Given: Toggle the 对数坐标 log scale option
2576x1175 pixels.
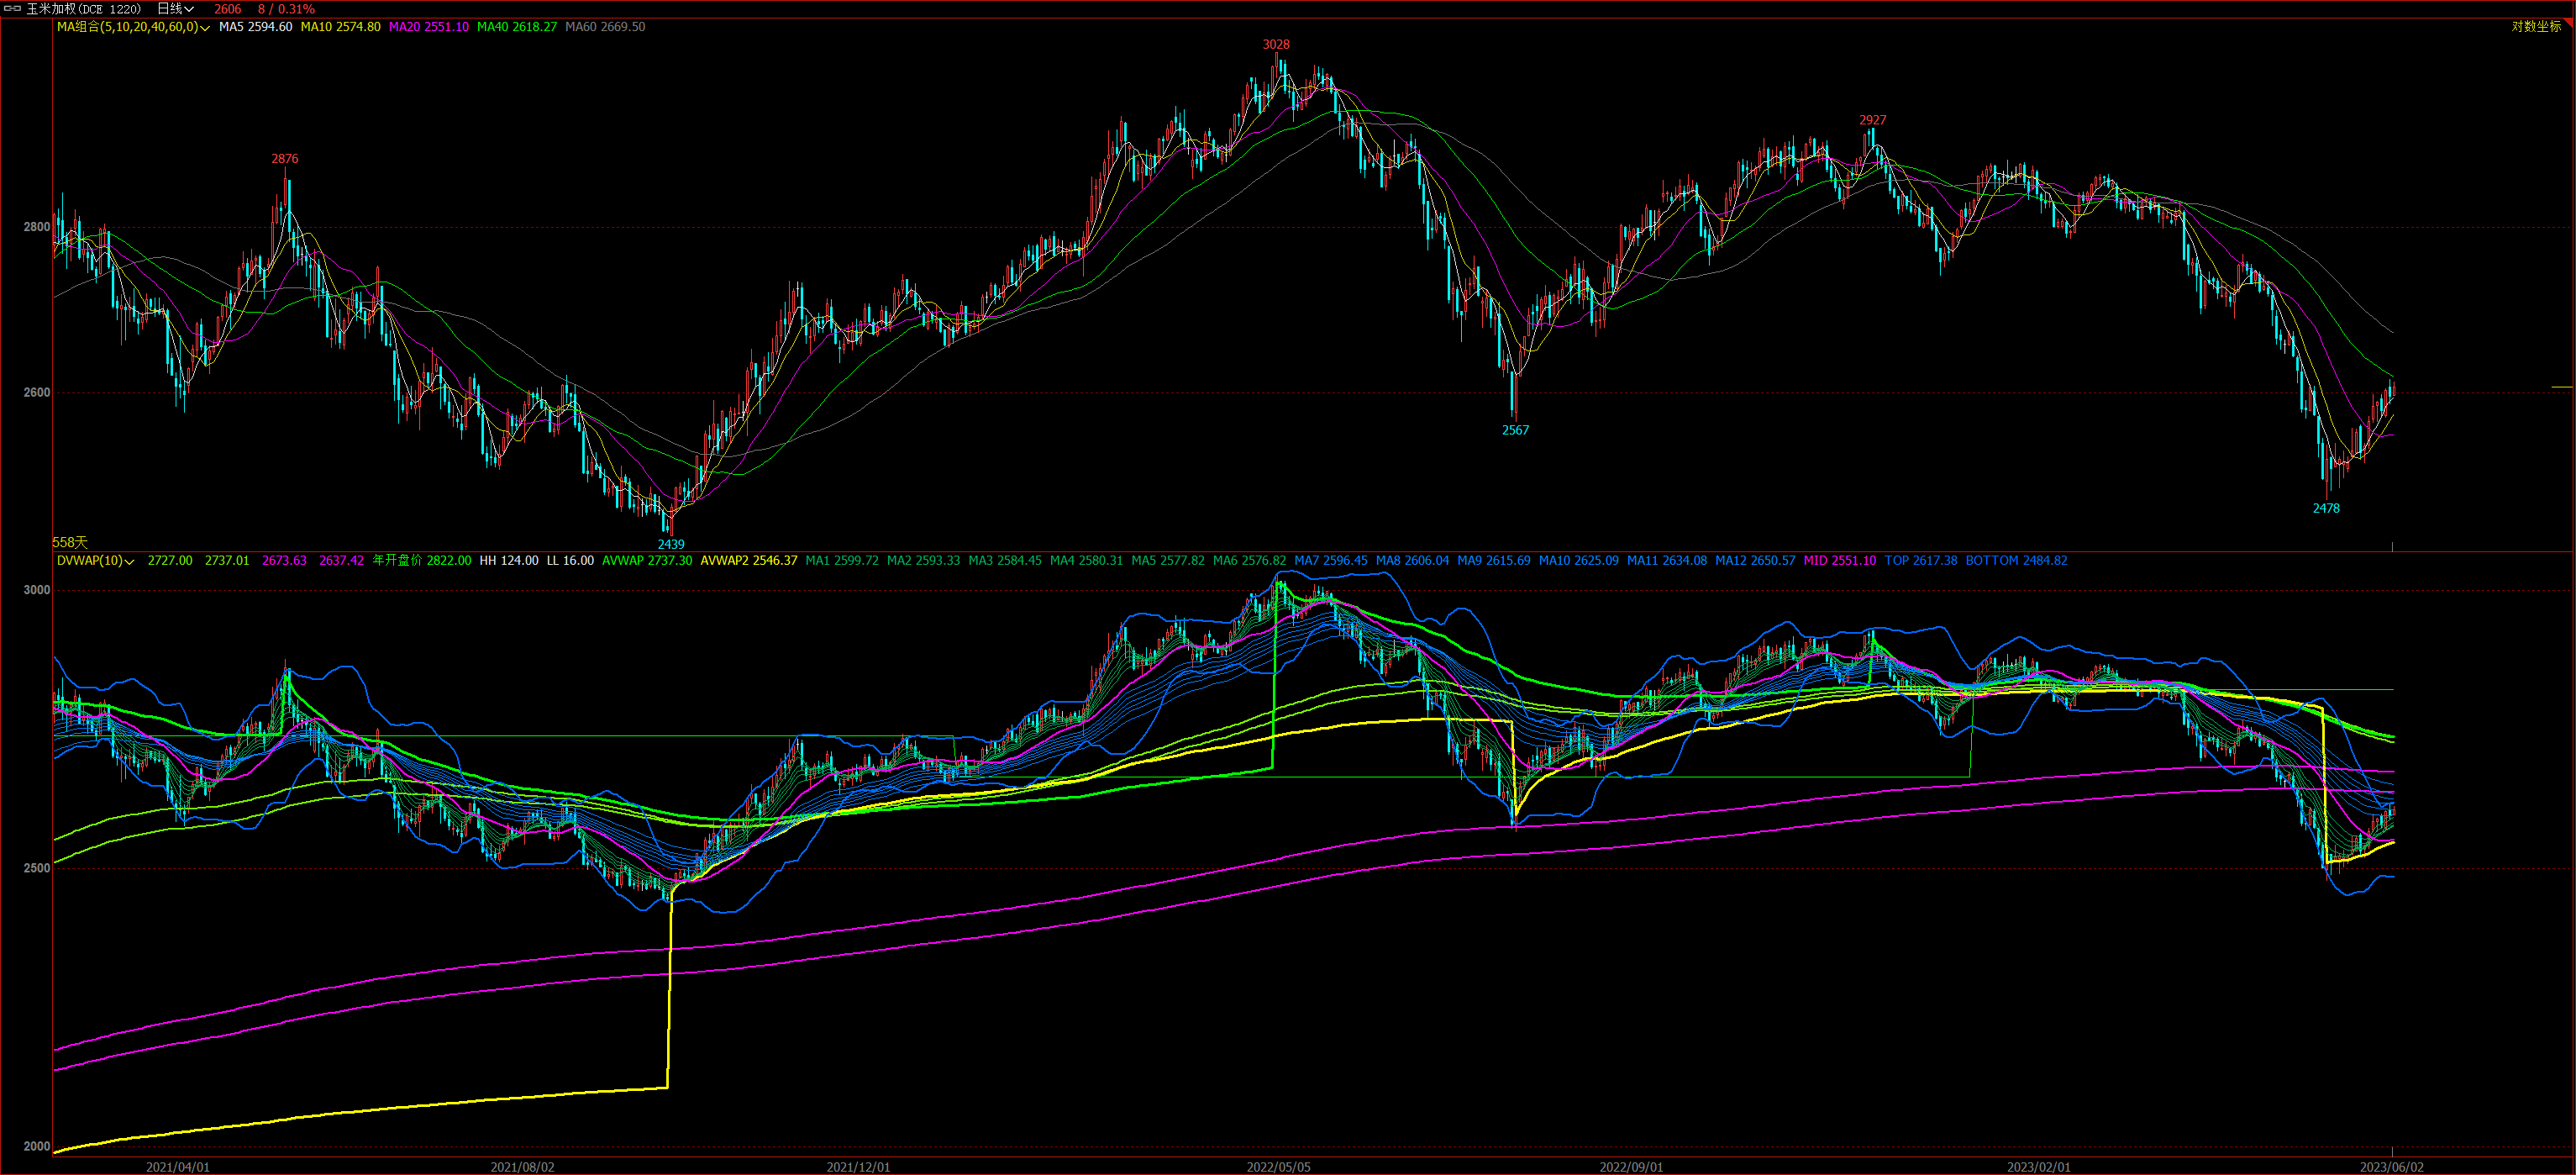Looking at the screenshot, I should [2536, 27].
